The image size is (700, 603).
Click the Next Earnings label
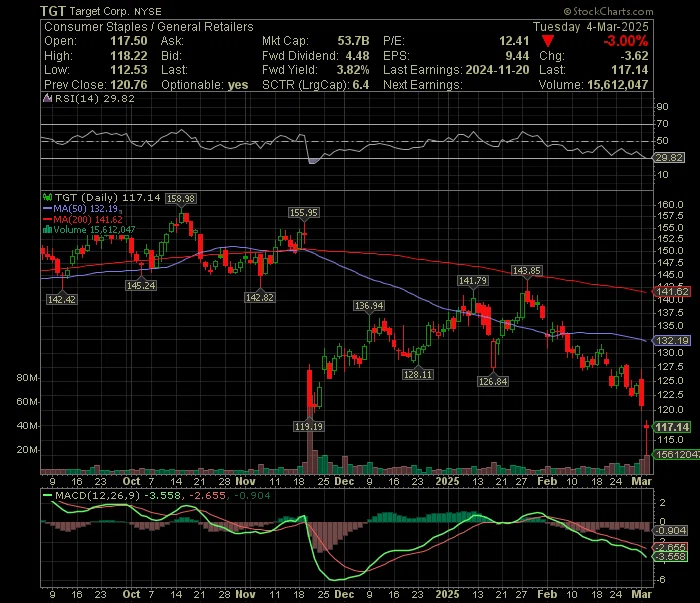pos(422,85)
